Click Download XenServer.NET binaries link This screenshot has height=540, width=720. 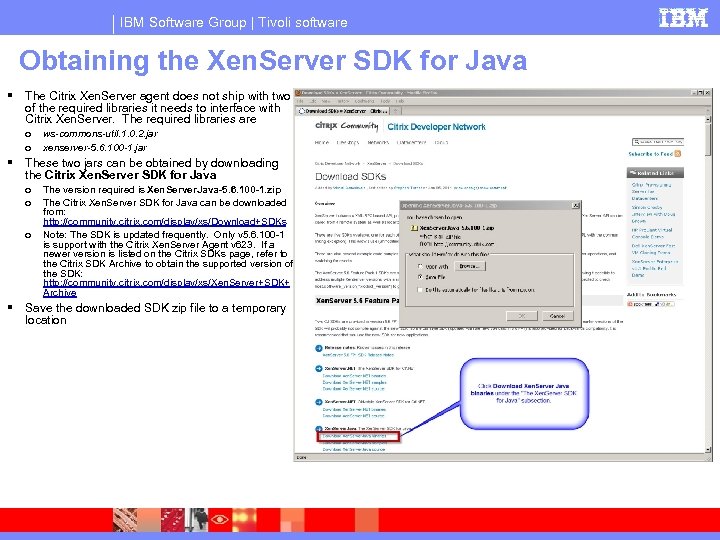354,376
